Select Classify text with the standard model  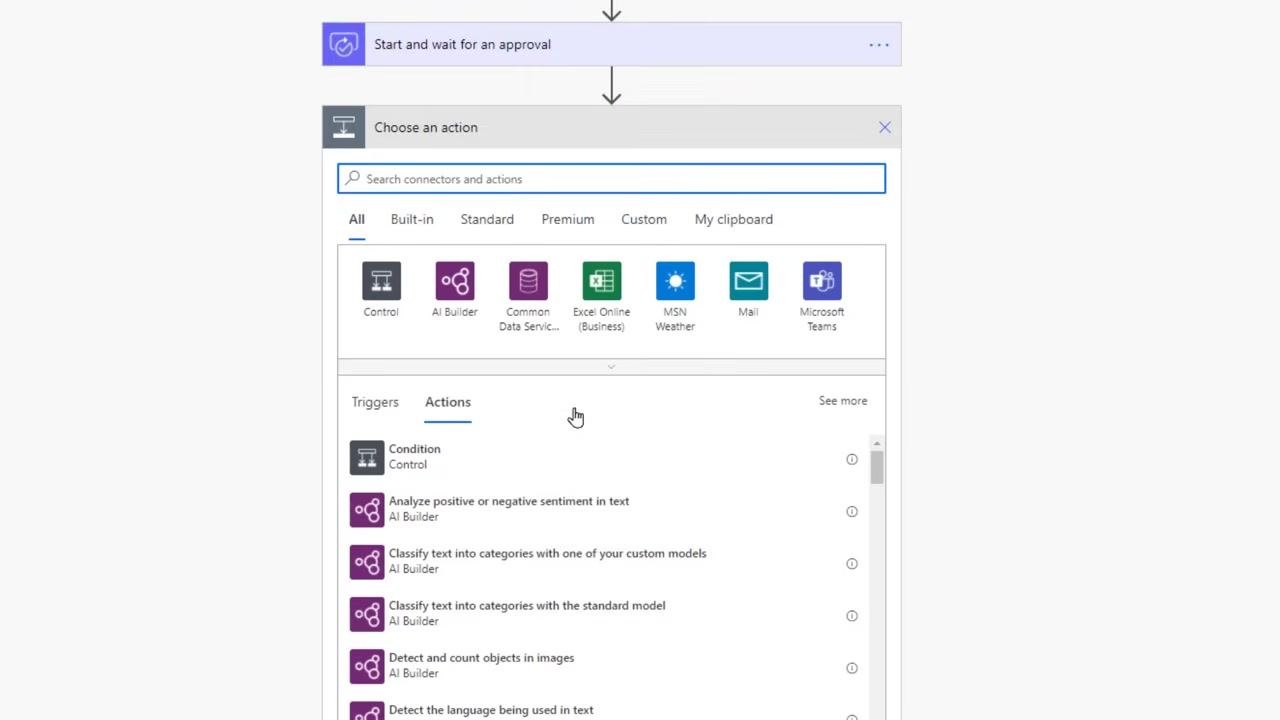coord(527,605)
